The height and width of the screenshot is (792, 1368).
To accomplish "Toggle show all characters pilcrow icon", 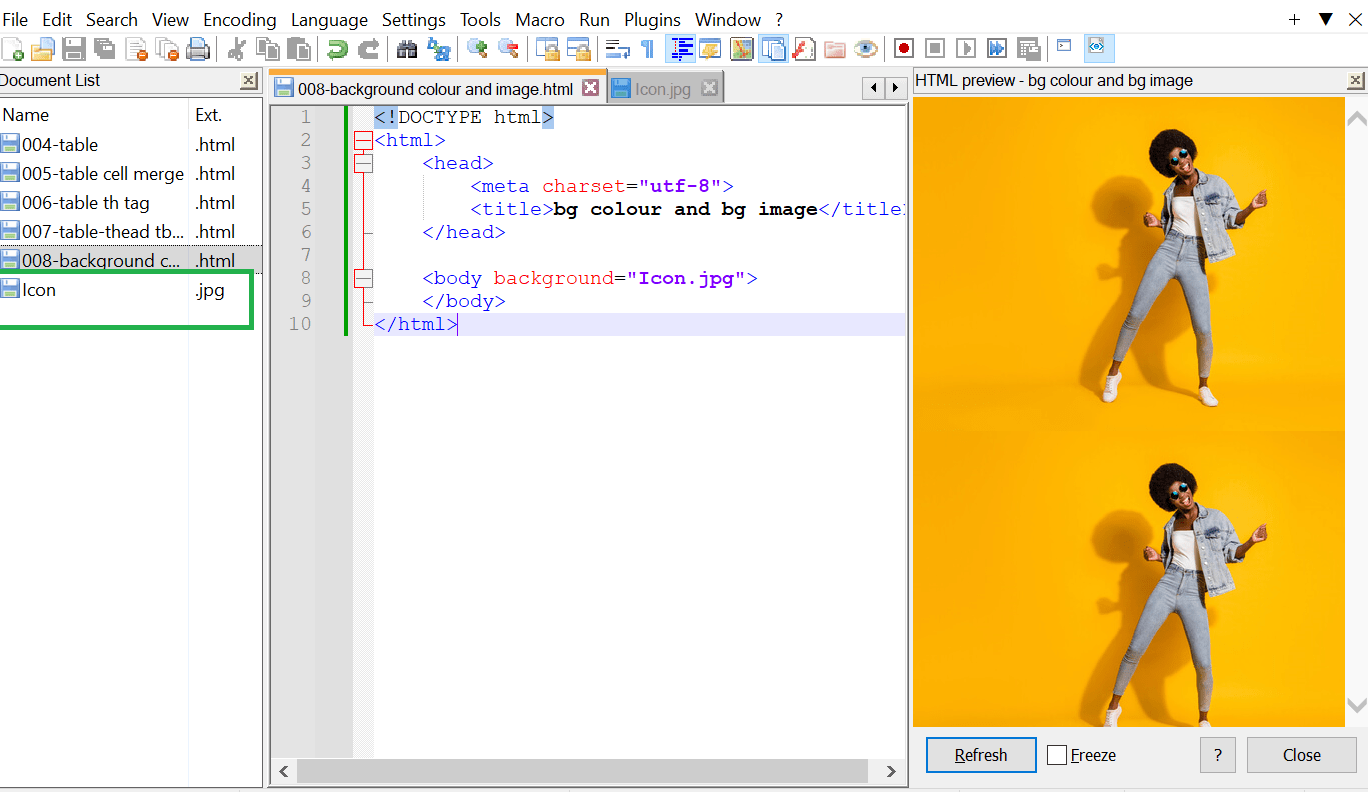I will click(648, 47).
